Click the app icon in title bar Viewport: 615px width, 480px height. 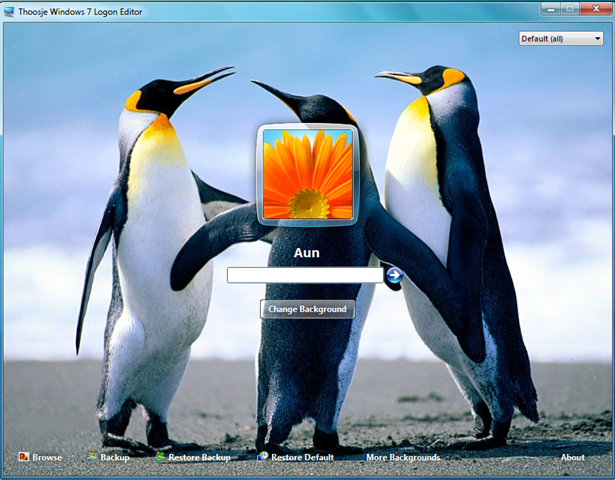(x=9, y=12)
